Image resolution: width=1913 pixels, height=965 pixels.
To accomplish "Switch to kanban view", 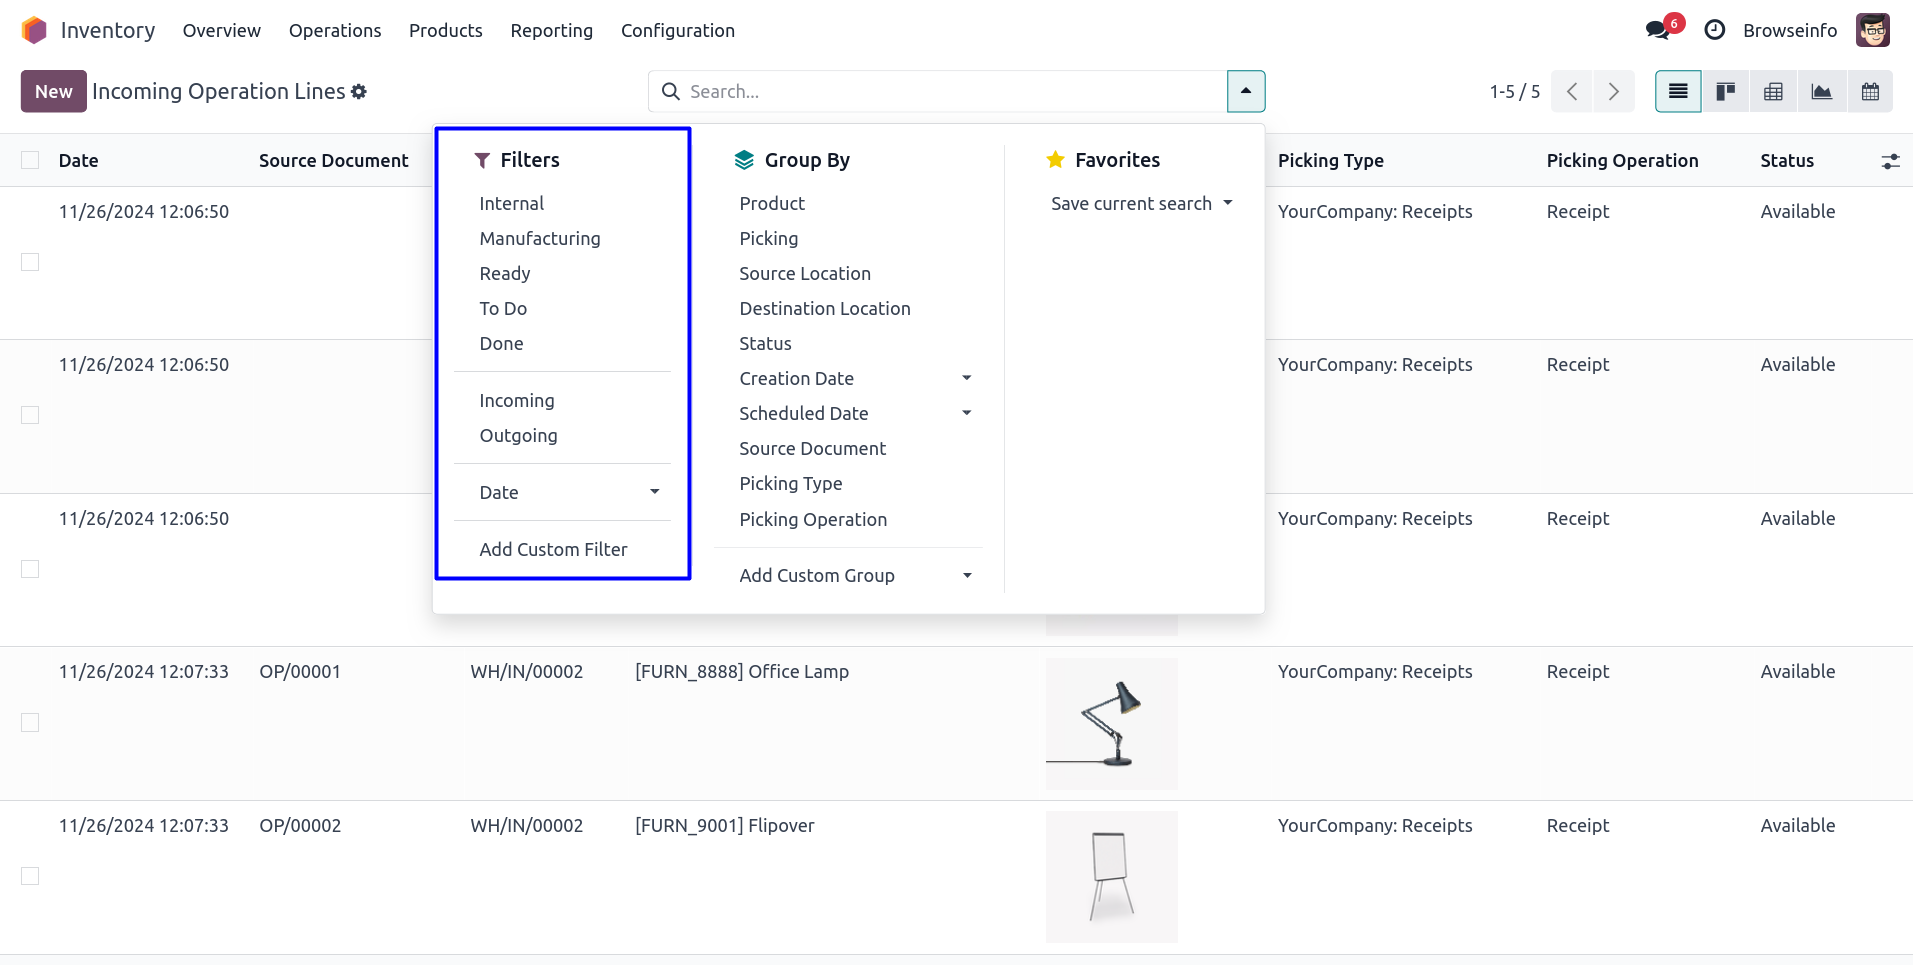I will (x=1725, y=92).
